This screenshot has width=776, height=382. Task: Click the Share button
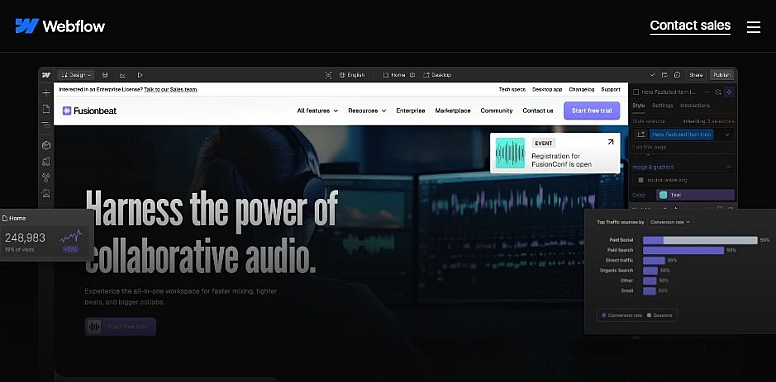696,75
